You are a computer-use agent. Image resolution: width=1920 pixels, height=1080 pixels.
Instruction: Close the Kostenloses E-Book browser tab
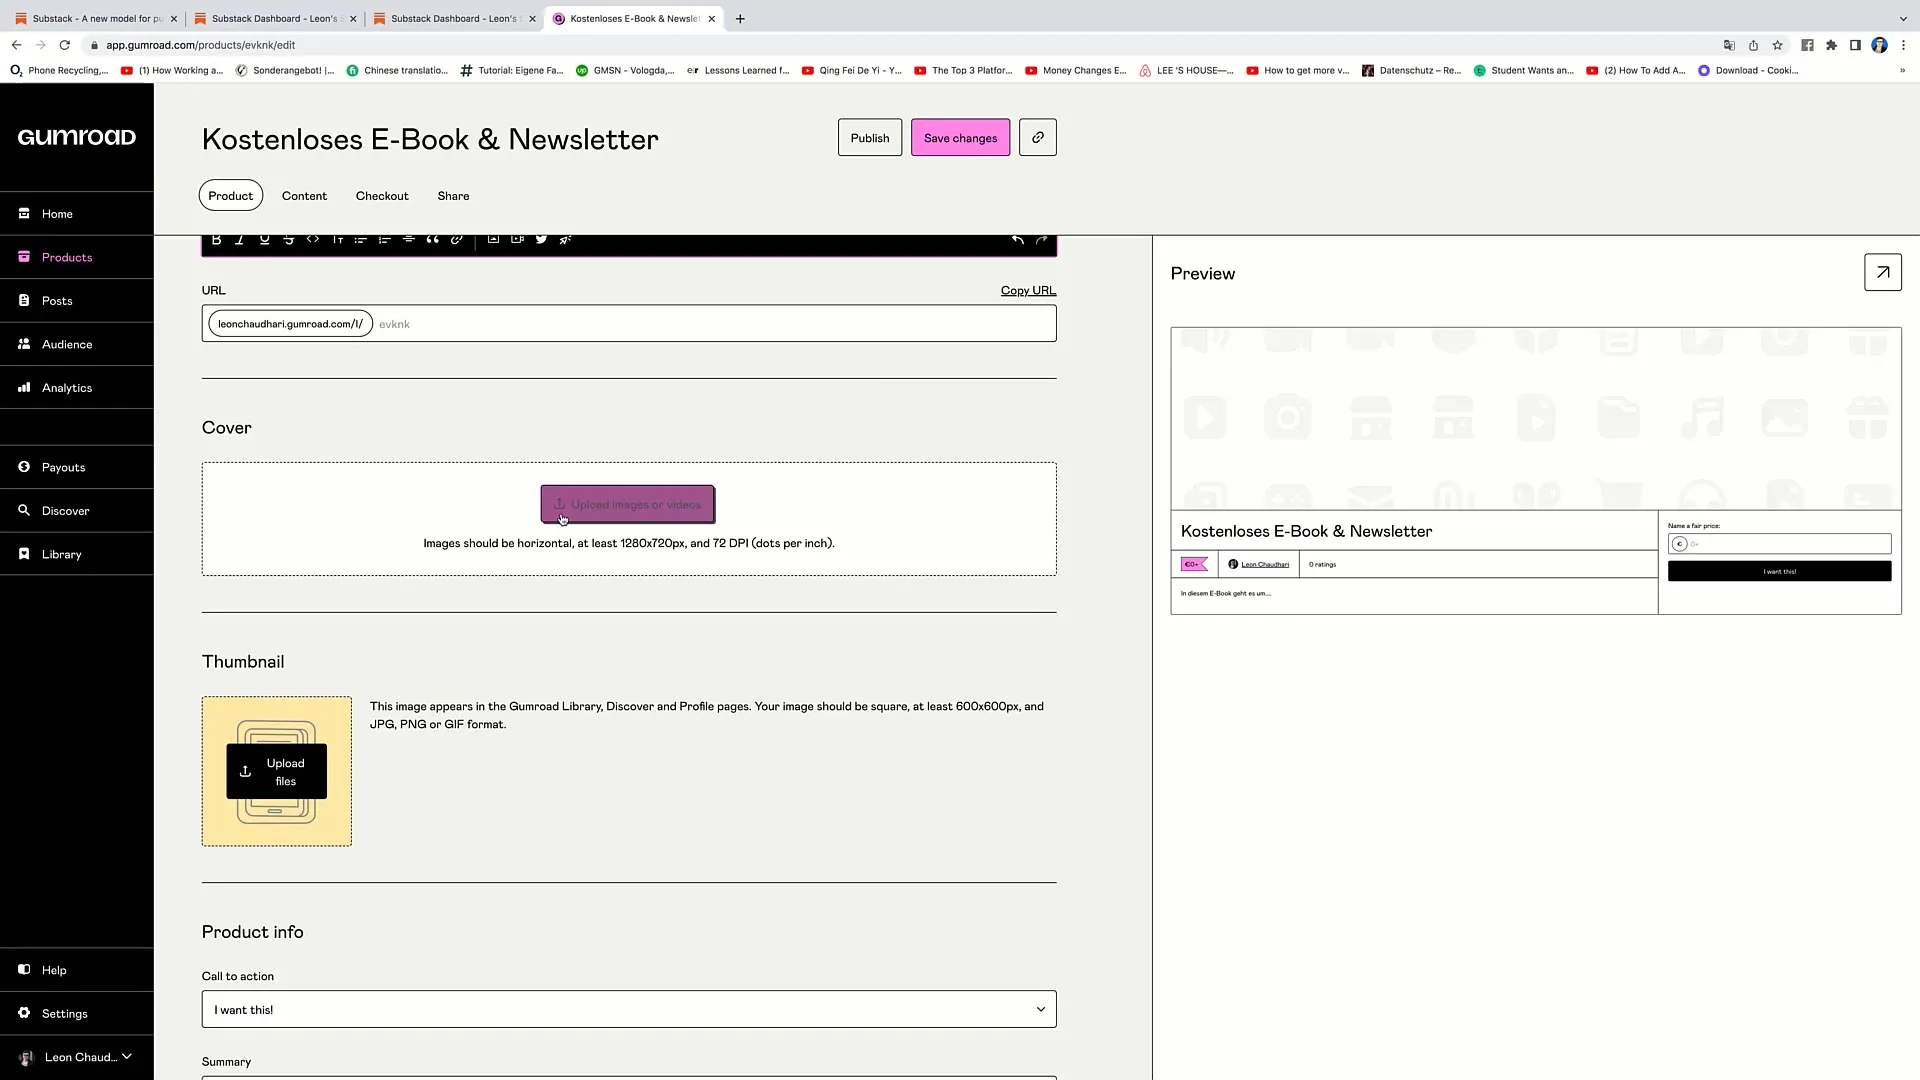point(712,18)
